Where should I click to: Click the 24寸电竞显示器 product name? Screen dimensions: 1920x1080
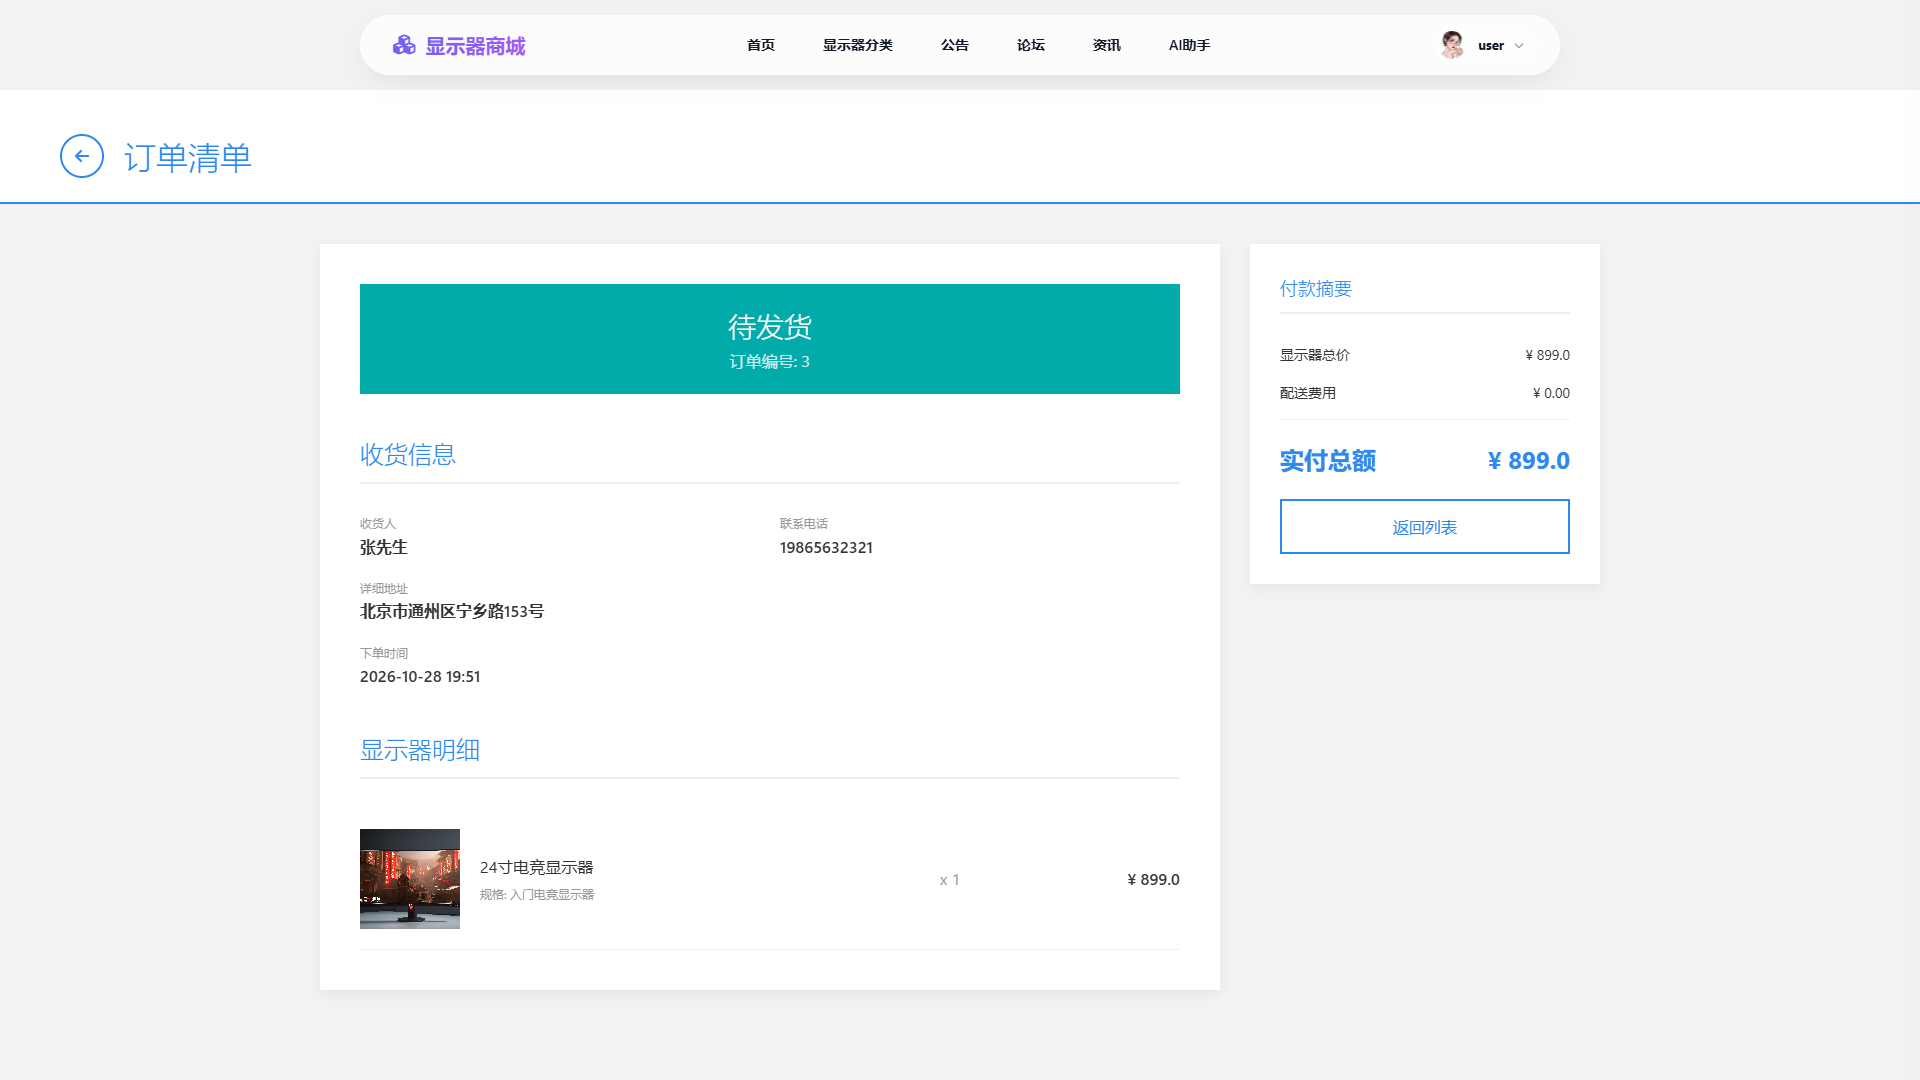[x=537, y=867]
